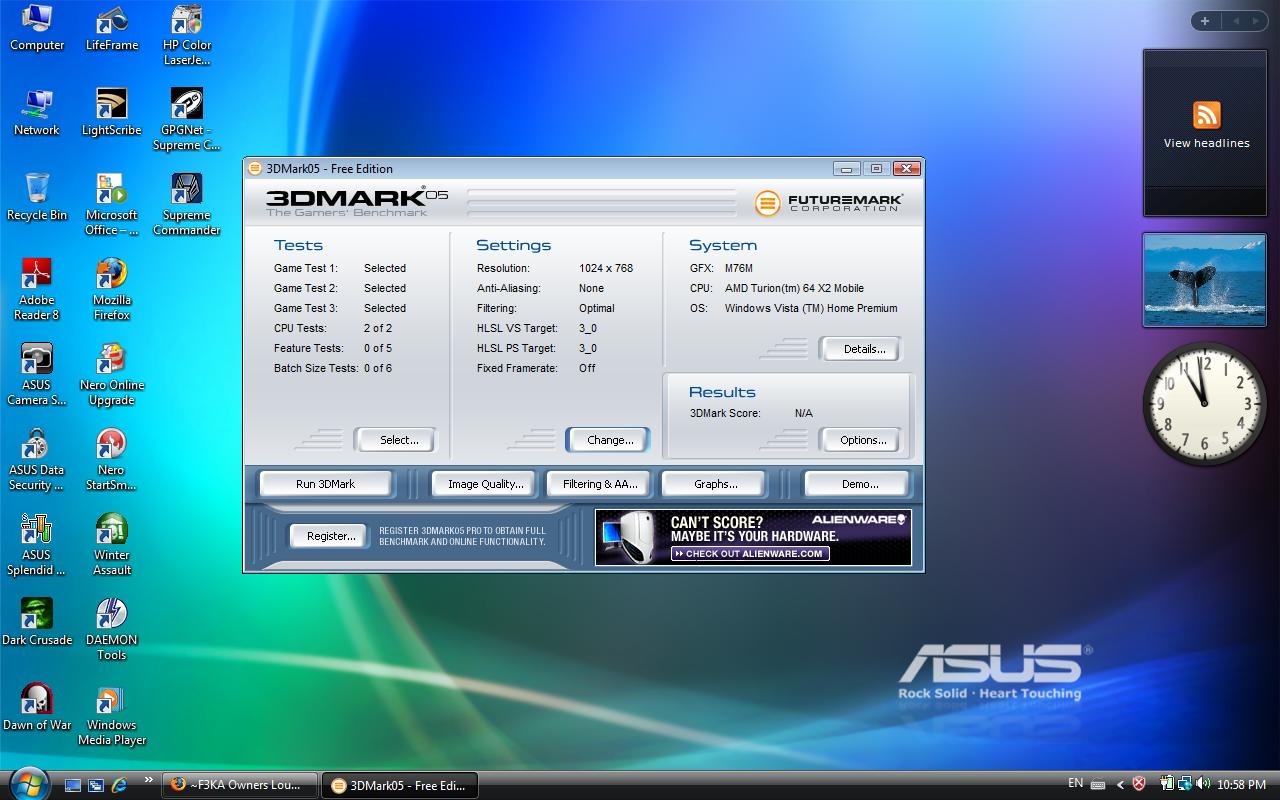Image resolution: width=1280 pixels, height=800 pixels.
Task: Show hidden system tray icons arrow
Action: [1120, 785]
